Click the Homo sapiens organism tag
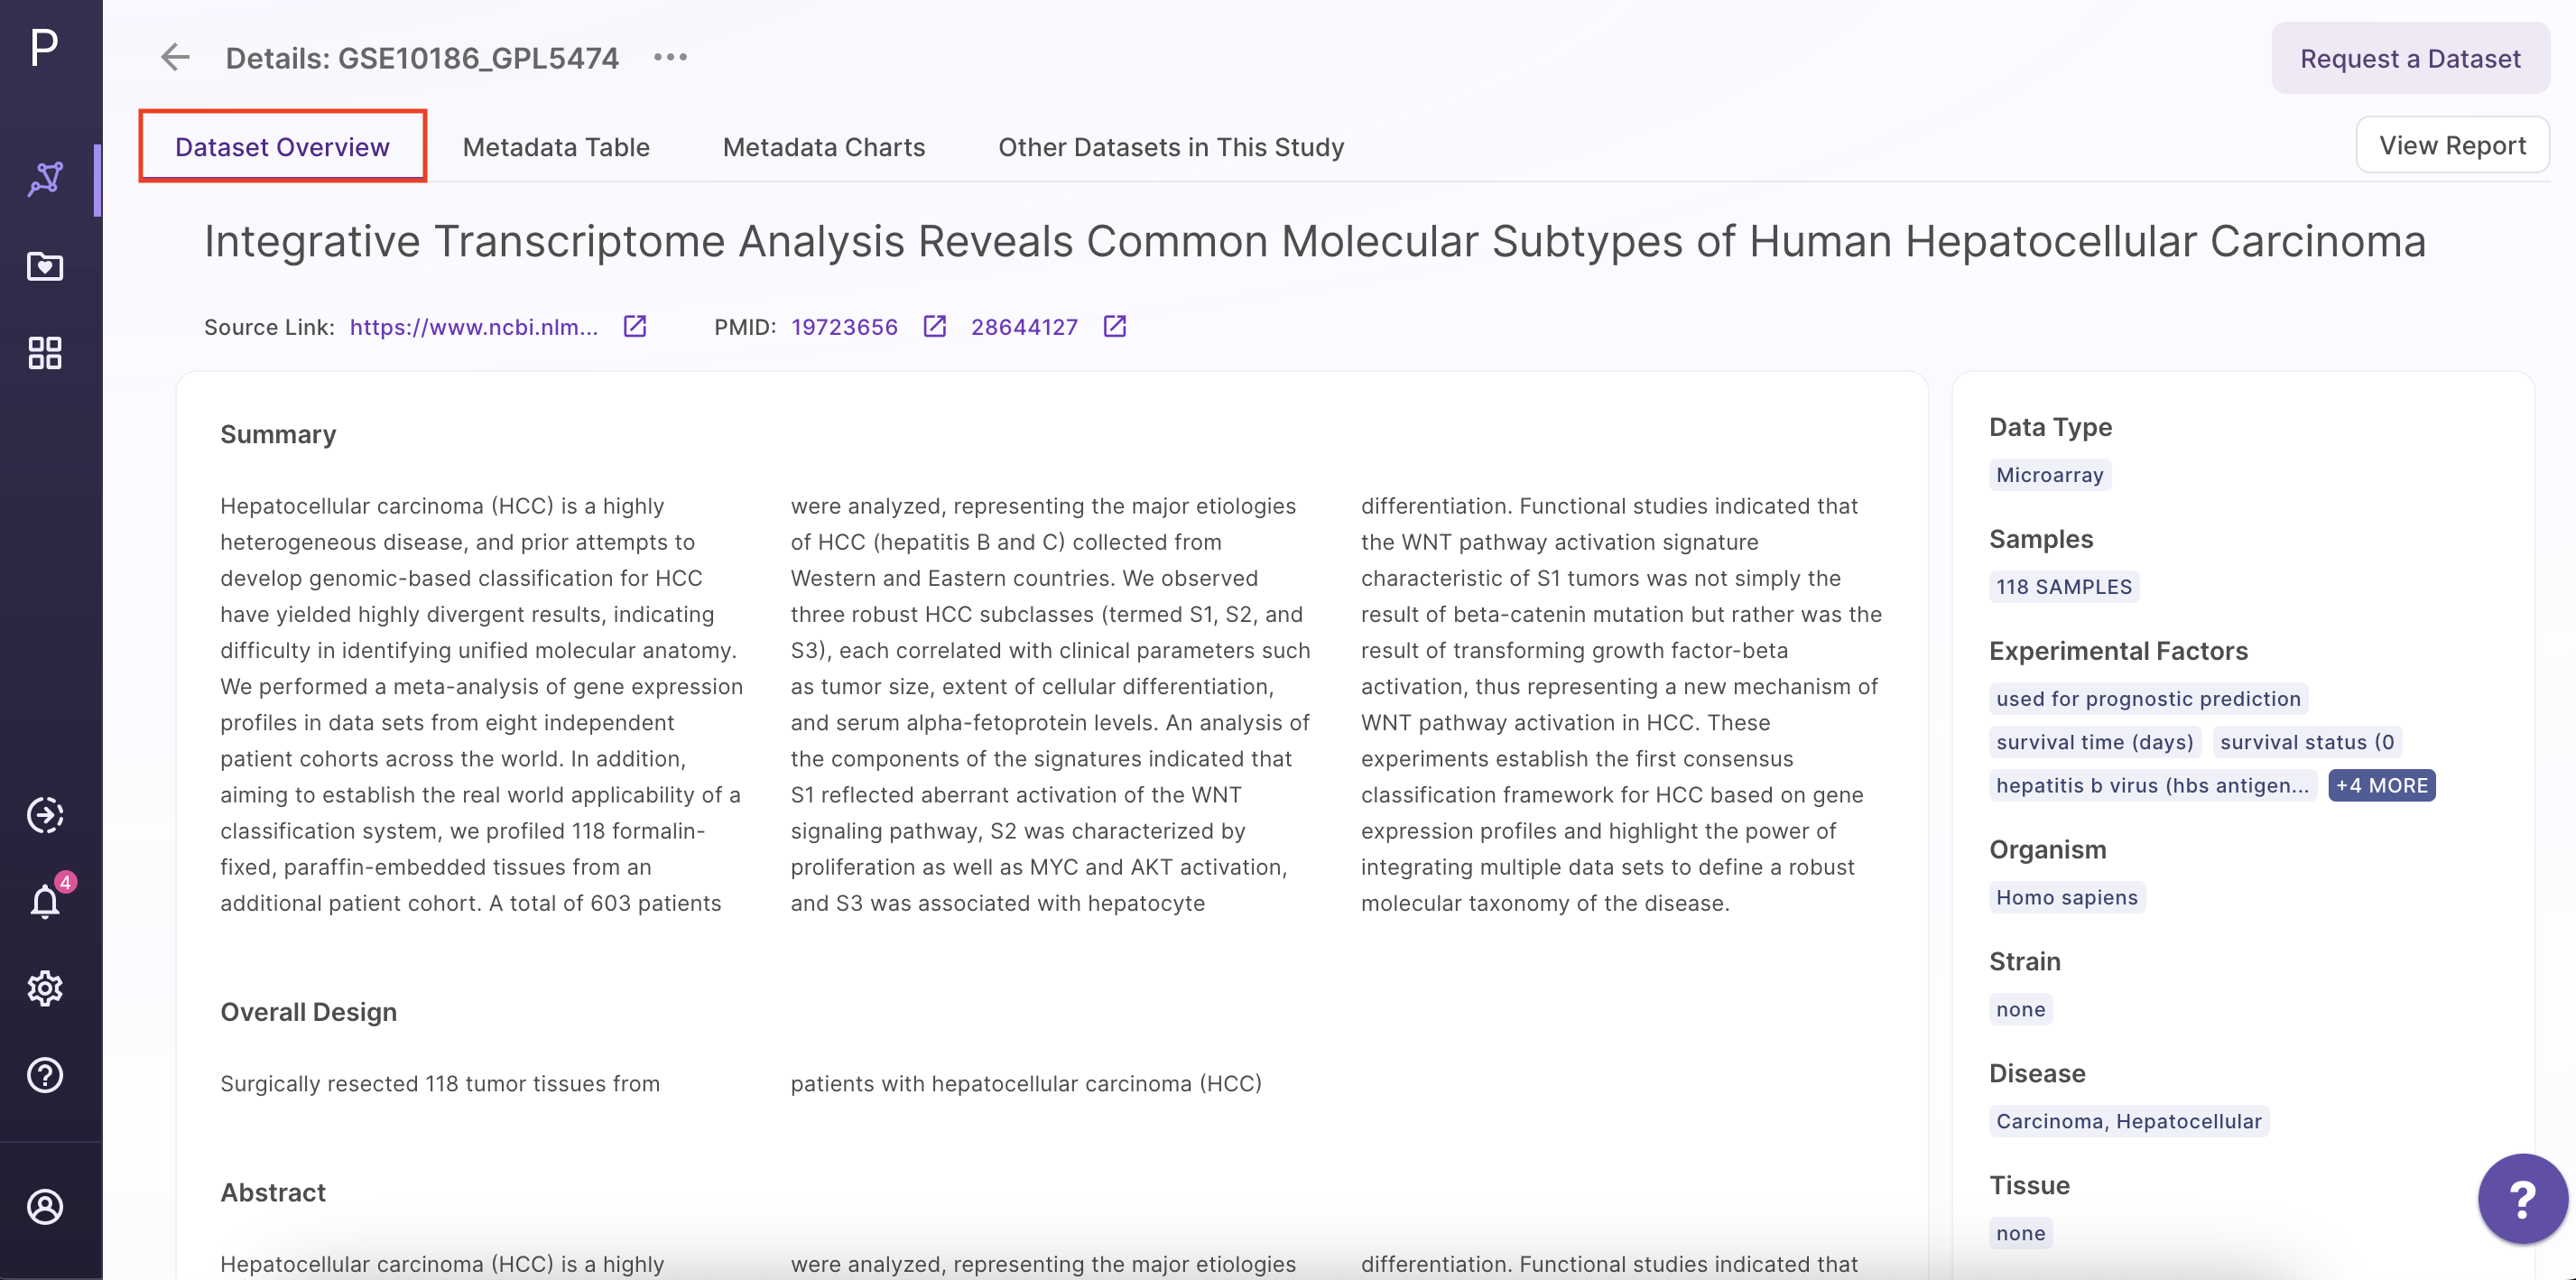This screenshot has width=2576, height=1280. click(2066, 897)
